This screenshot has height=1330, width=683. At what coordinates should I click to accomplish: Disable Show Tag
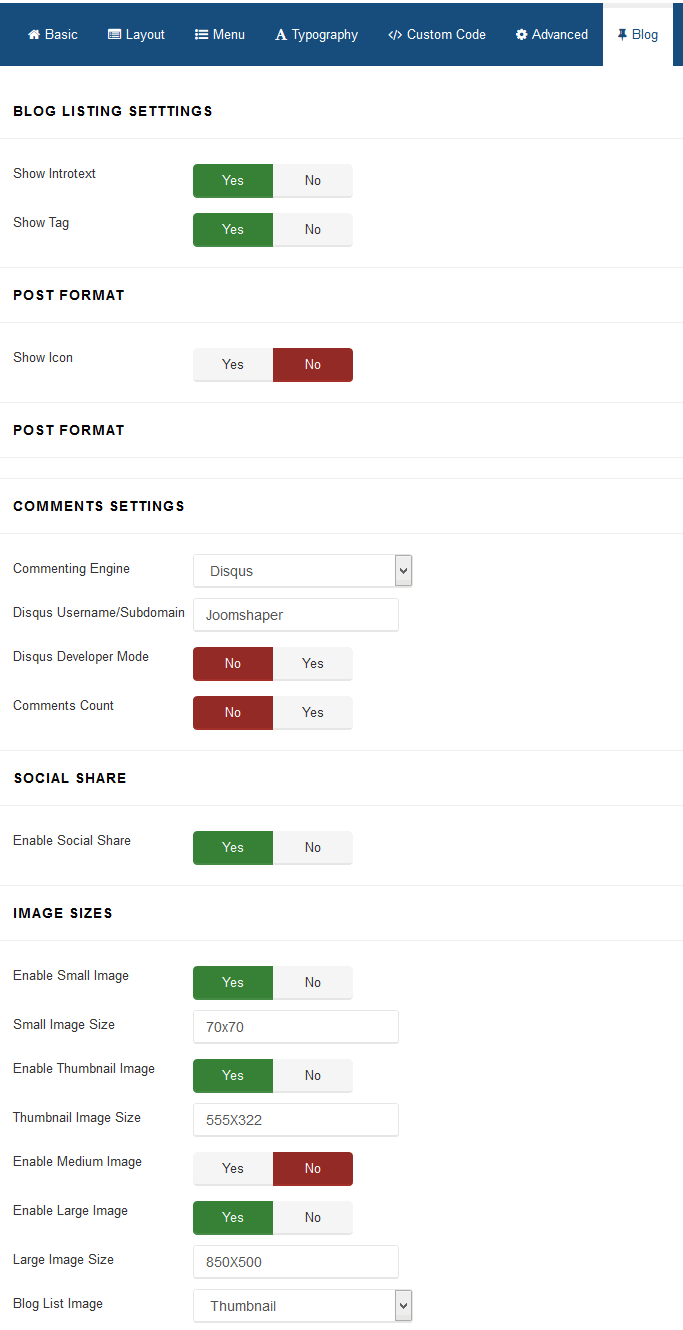(x=313, y=230)
